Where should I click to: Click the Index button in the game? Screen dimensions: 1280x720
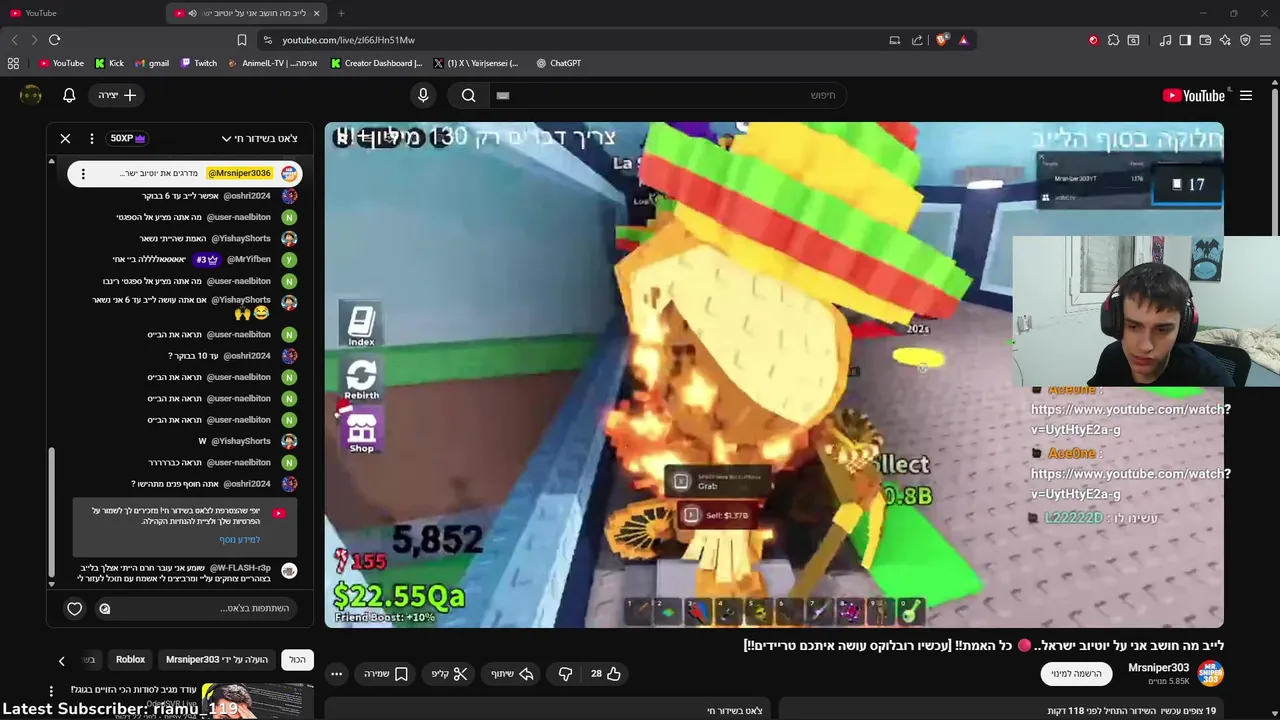point(361,326)
